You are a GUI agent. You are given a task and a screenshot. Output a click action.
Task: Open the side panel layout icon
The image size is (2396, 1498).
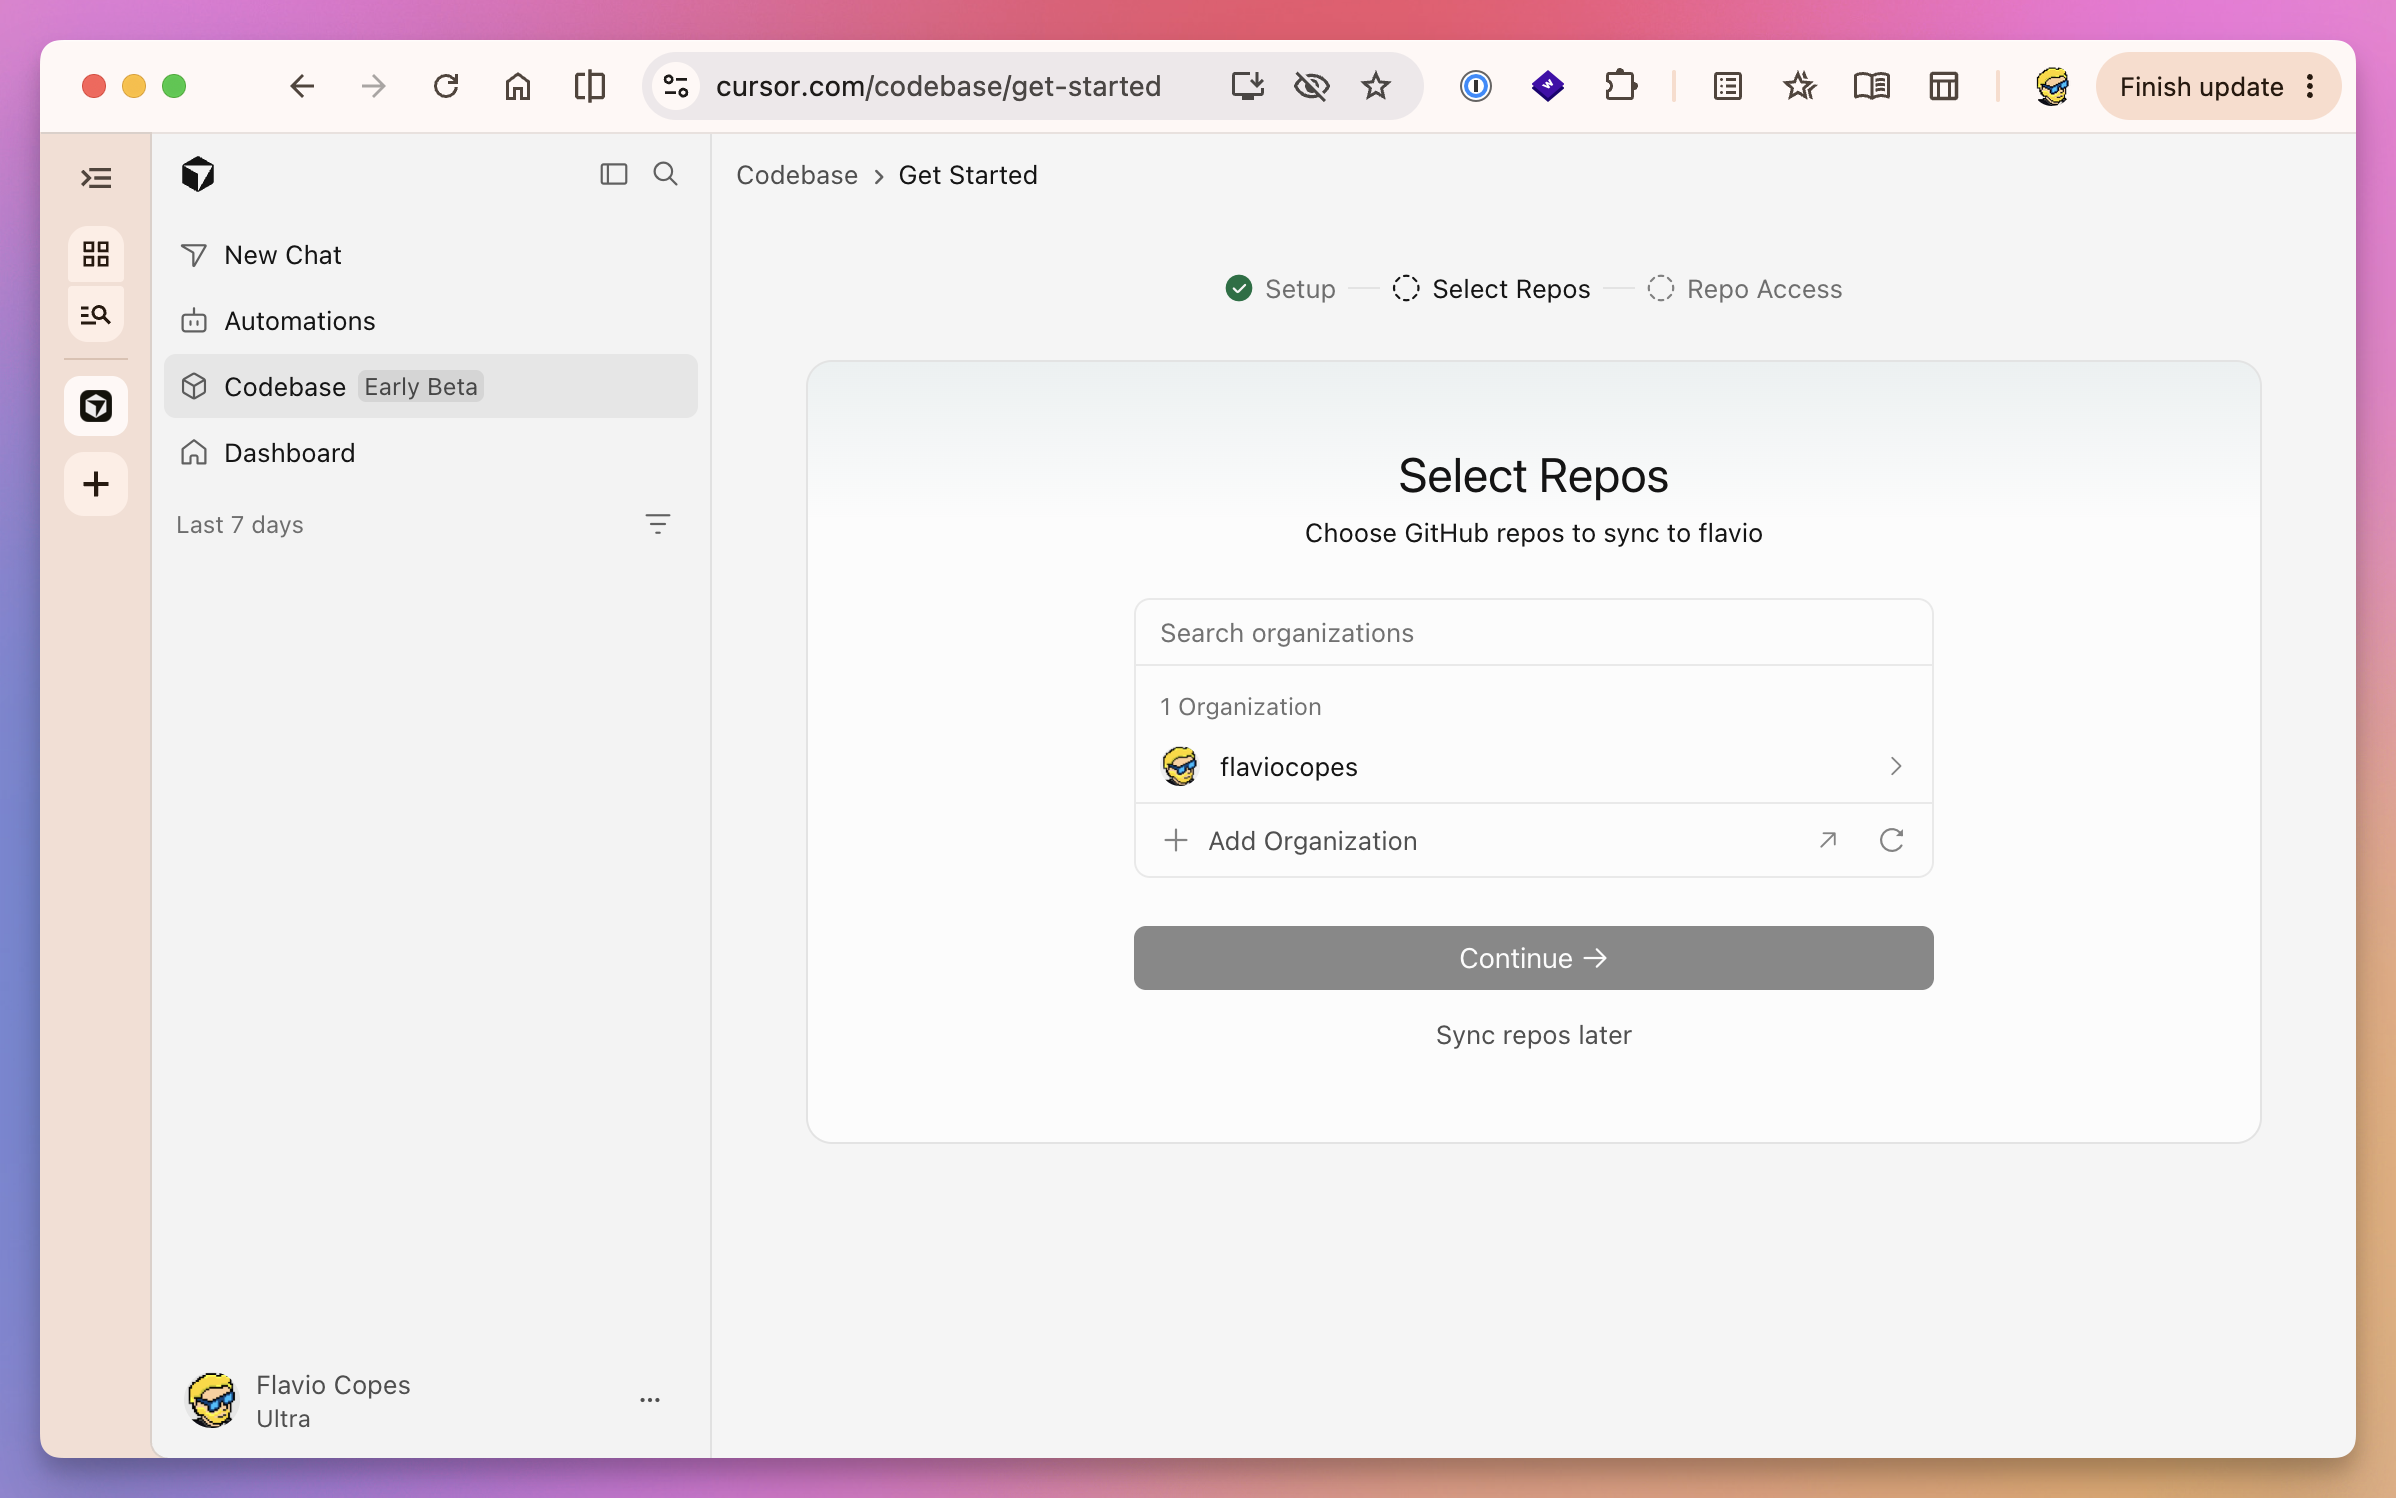pos(1944,86)
